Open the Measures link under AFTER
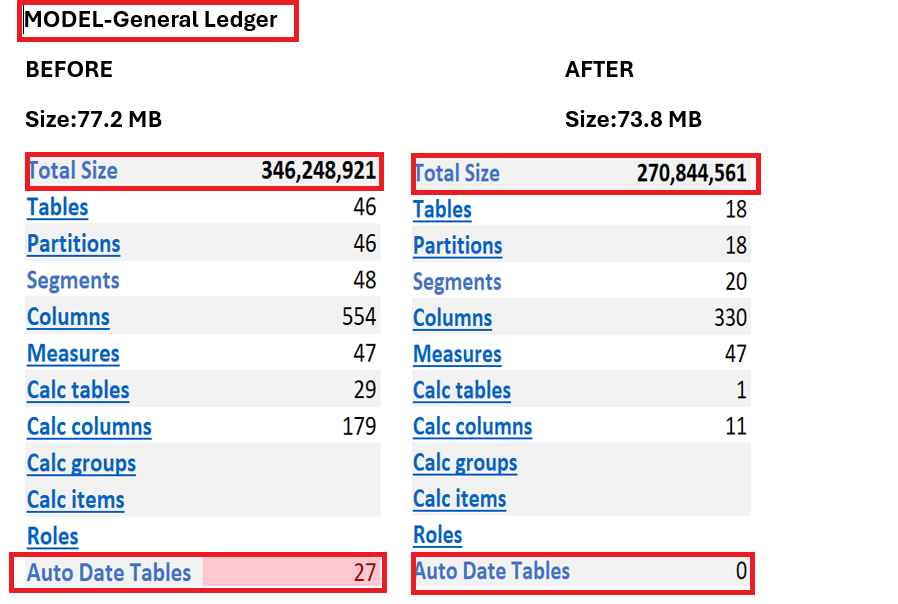Viewport: 898px width, 604px height. [457, 354]
